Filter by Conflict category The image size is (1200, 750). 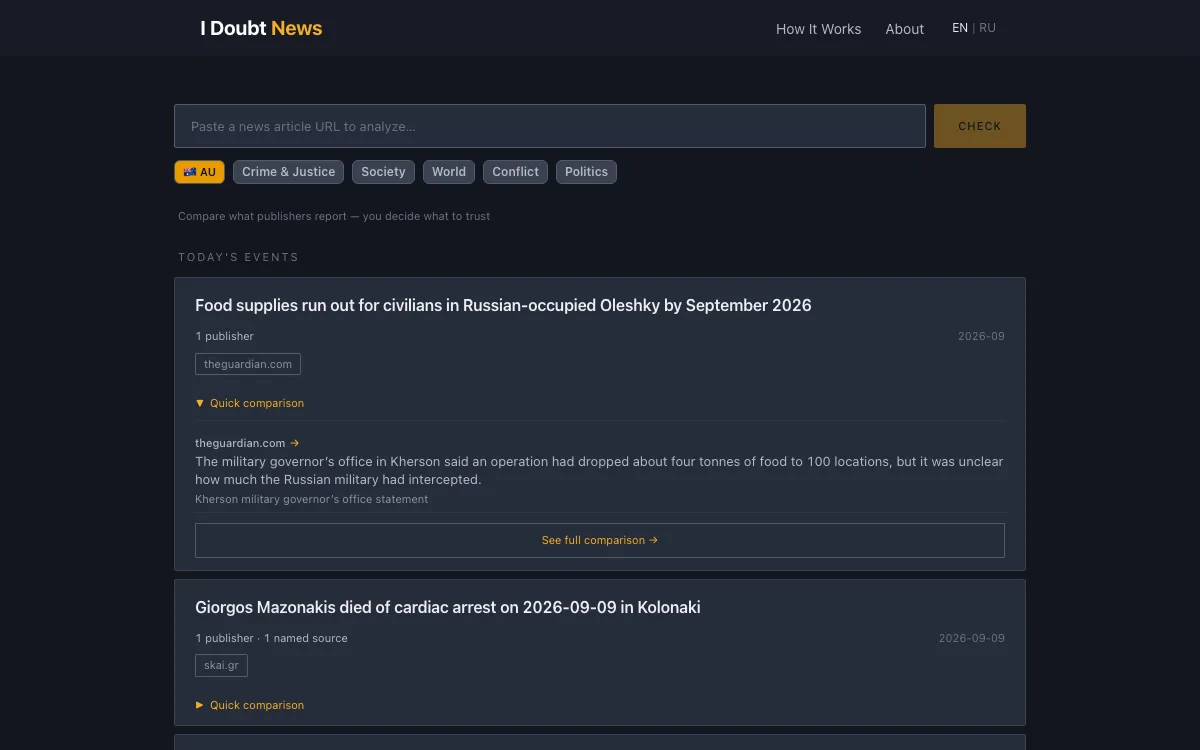pos(515,172)
